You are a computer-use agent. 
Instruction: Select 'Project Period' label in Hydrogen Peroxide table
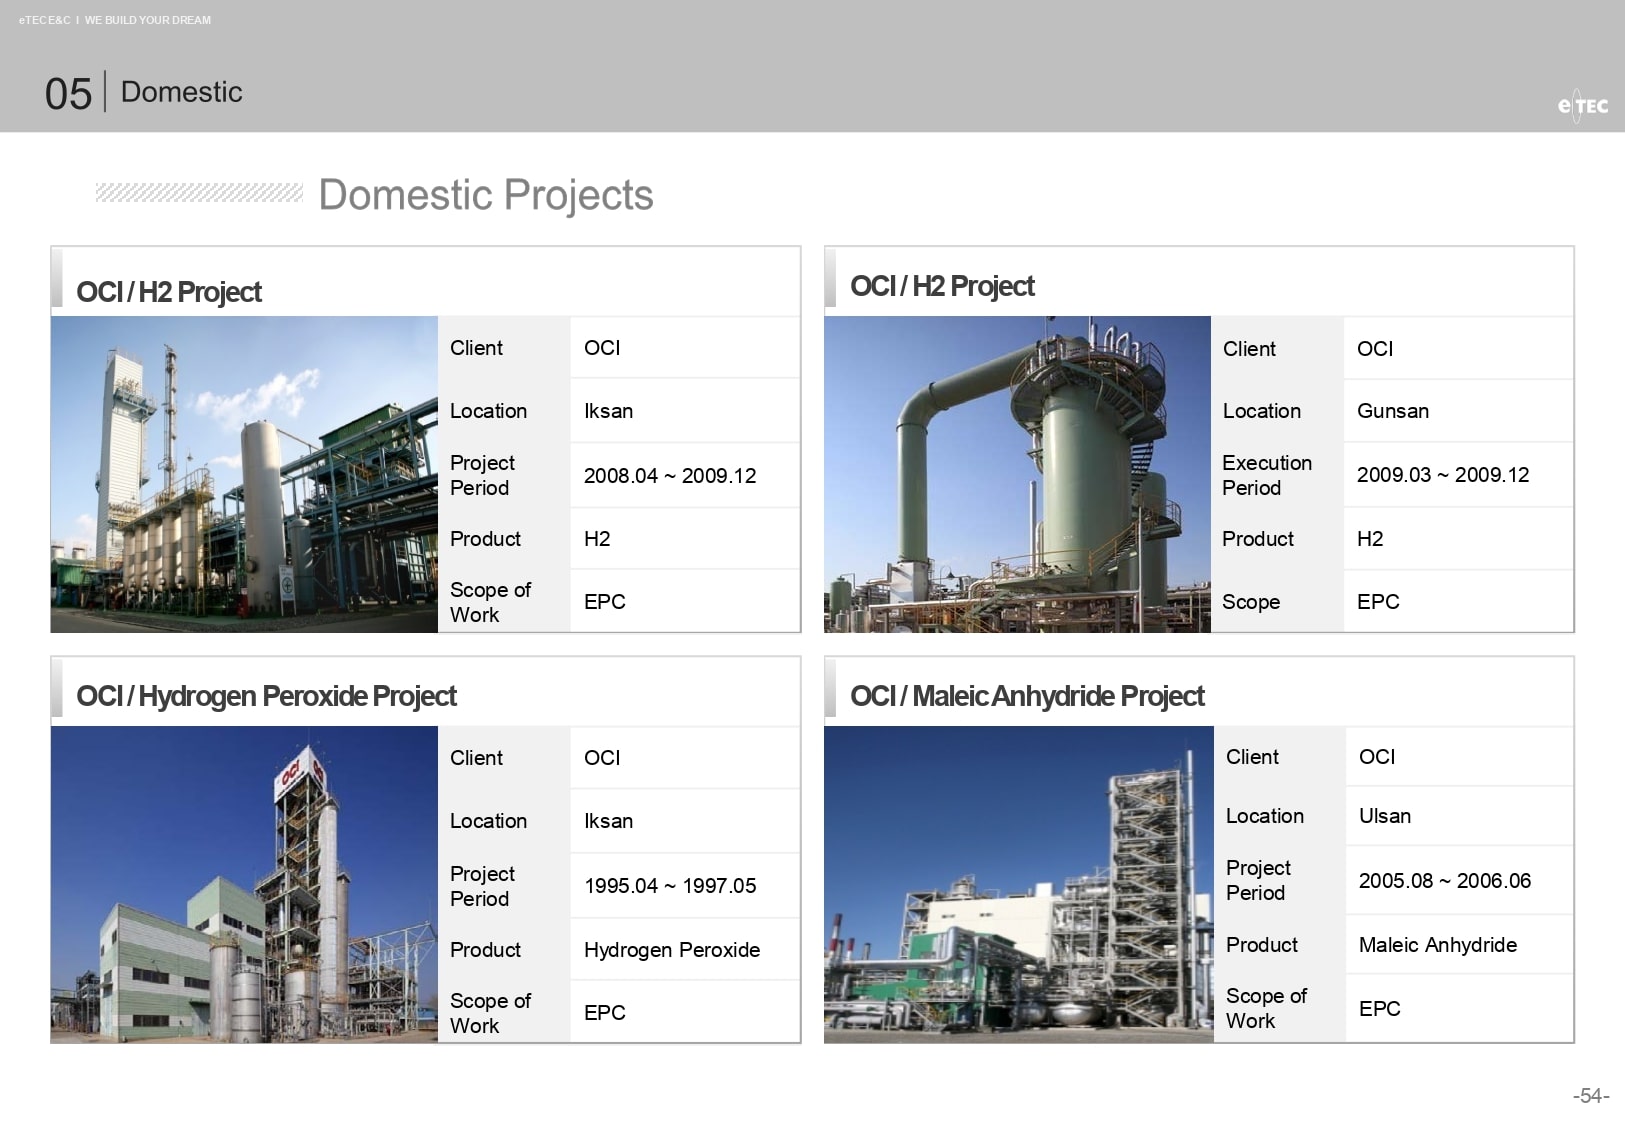[482, 886]
